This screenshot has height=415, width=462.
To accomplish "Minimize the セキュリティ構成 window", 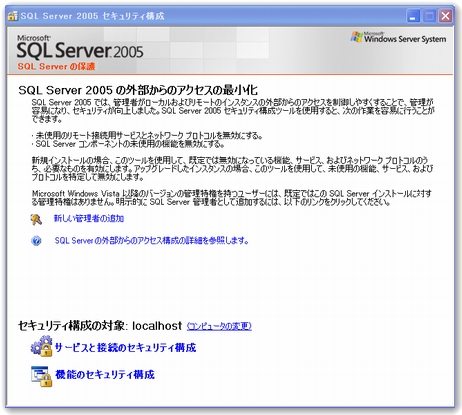I will click(x=413, y=16).
